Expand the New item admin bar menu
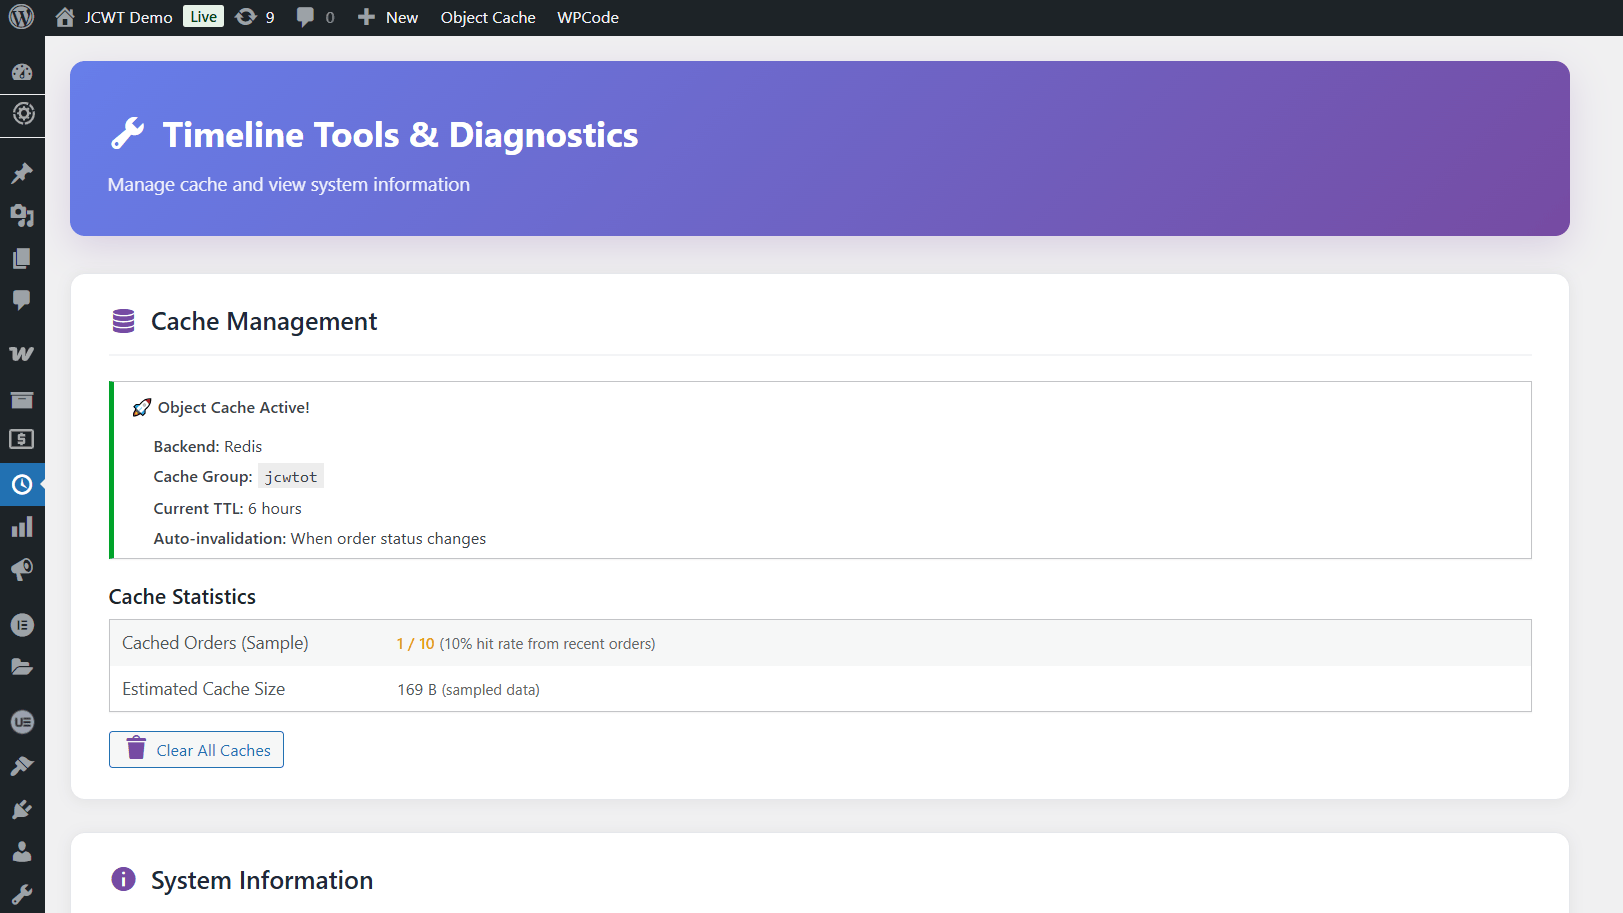This screenshot has height=913, width=1623. tap(388, 17)
